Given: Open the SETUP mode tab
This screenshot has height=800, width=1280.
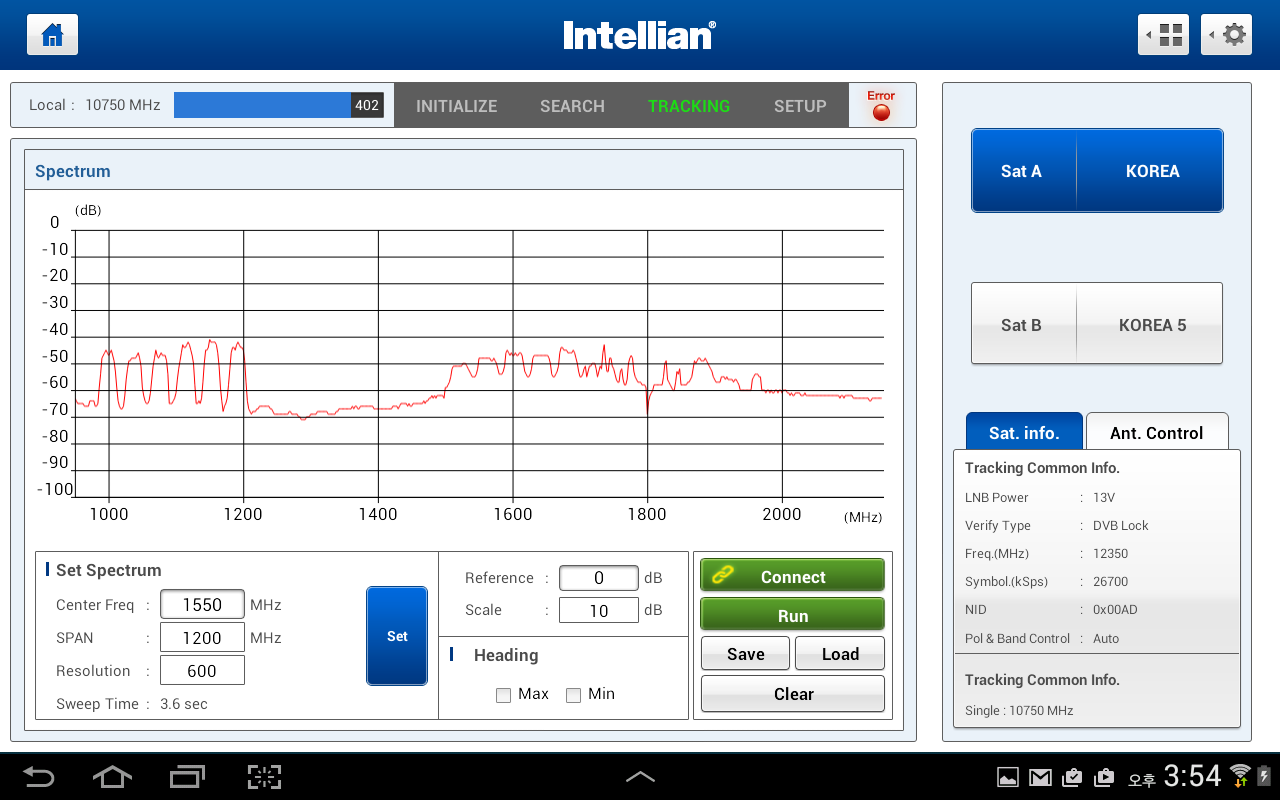Looking at the screenshot, I should point(800,106).
